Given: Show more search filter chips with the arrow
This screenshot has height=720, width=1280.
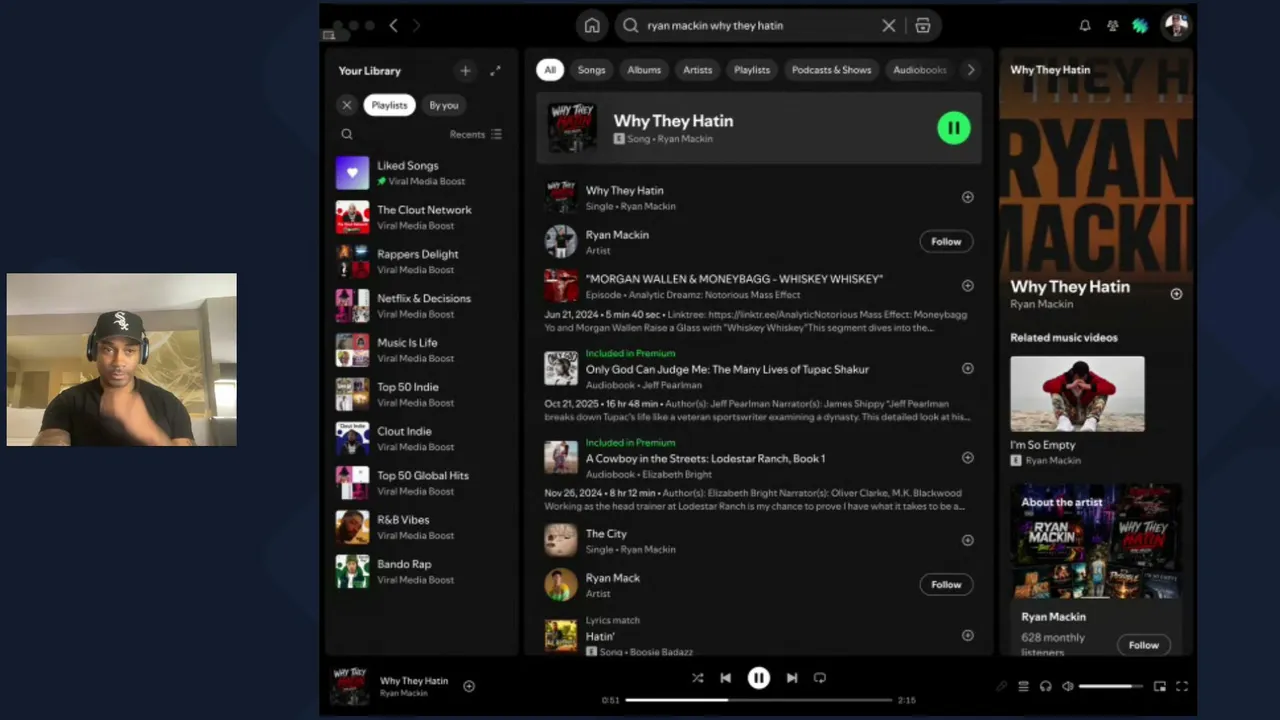Looking at the screenshot, I should tap(970, 70).
